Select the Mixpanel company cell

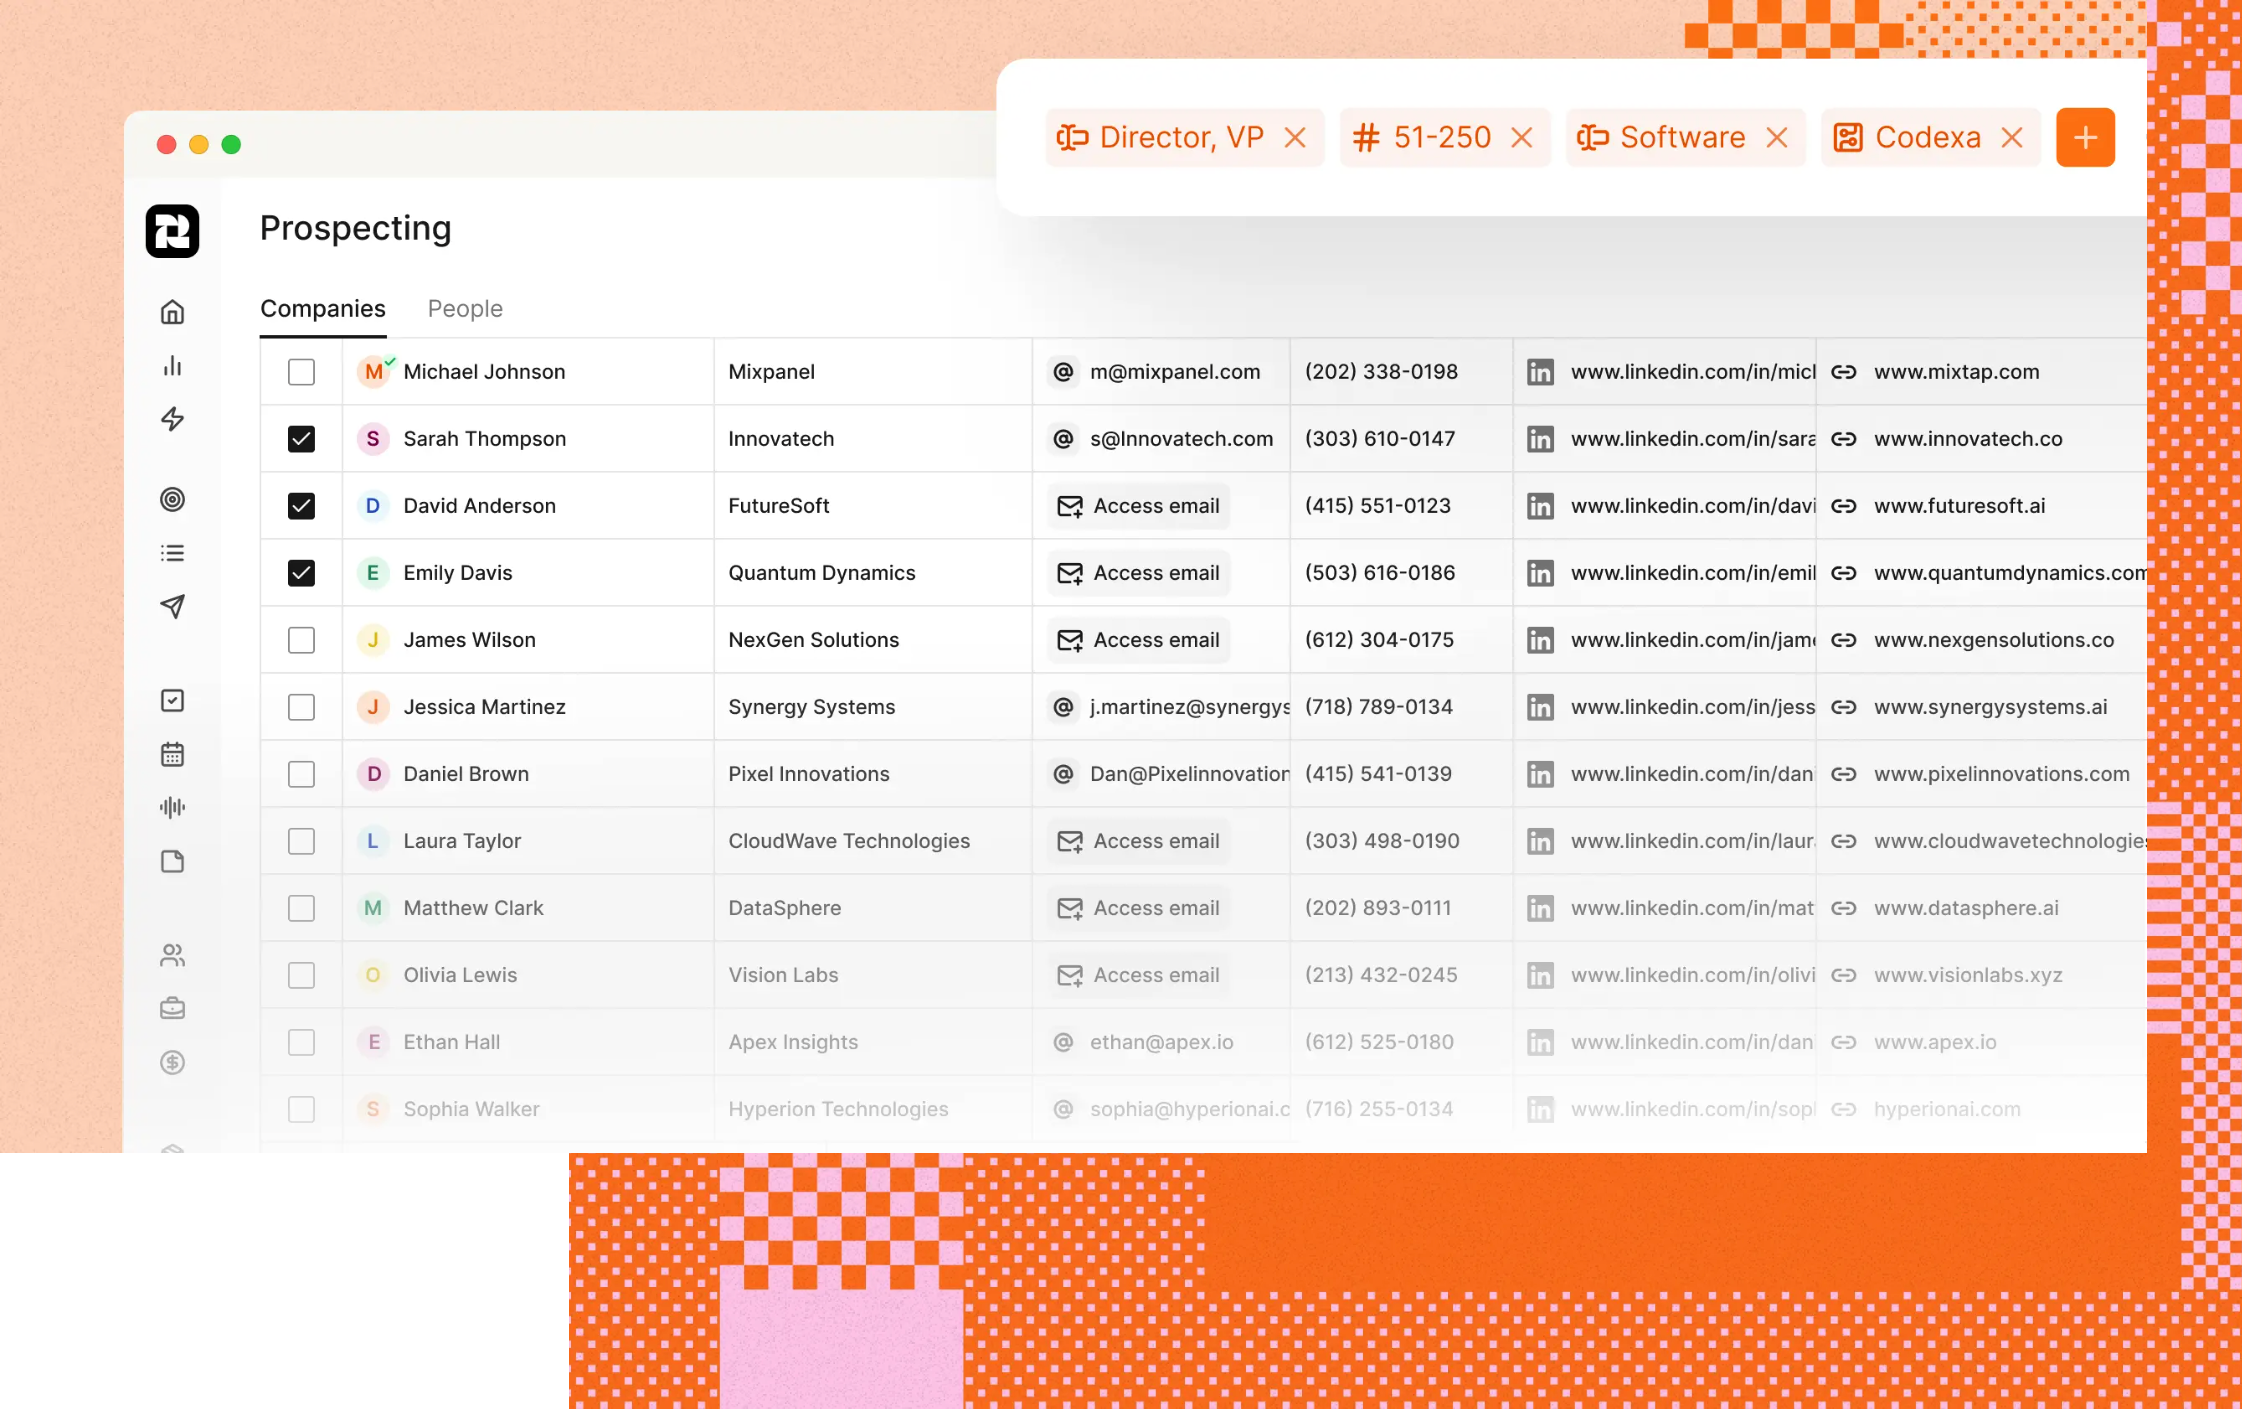click(x=872, y=372)
